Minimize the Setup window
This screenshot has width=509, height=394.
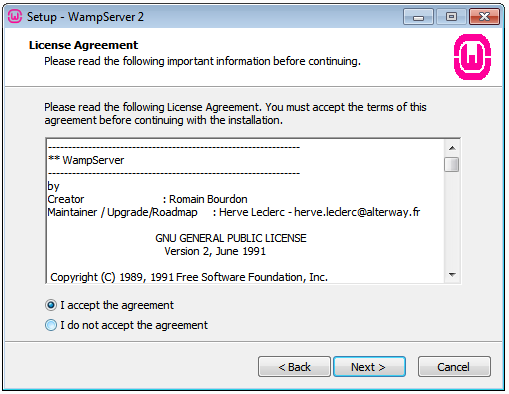(418, 17)
